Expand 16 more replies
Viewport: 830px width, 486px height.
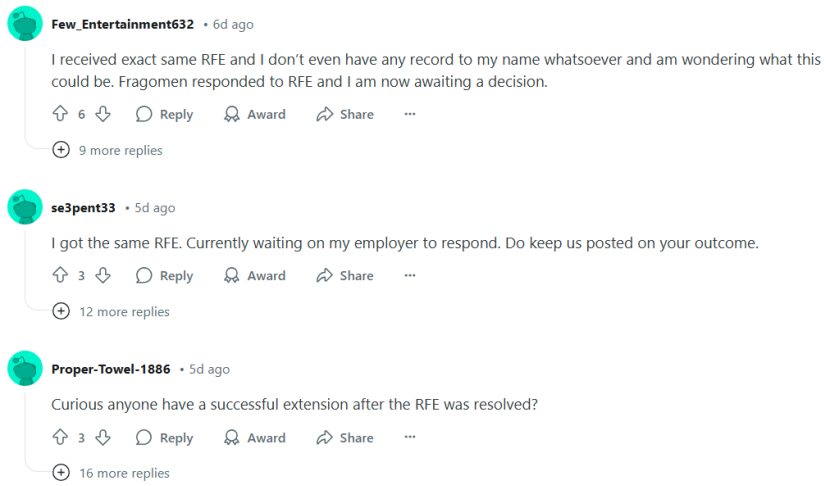coord(111,473)
